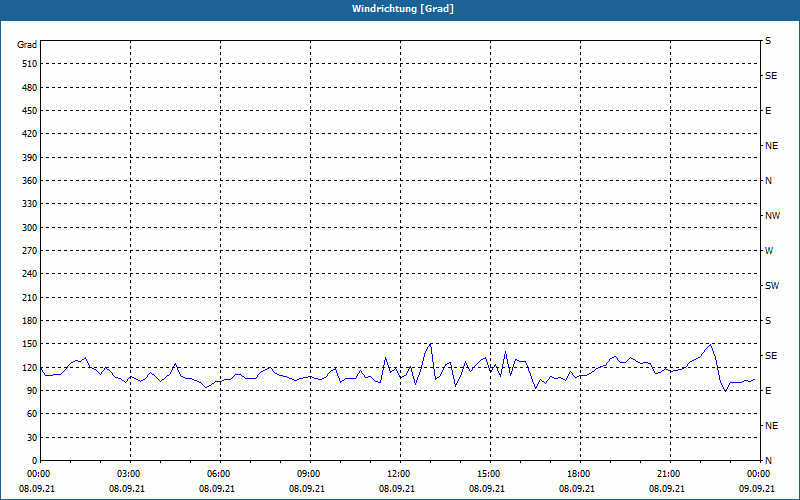Screen dimensions: 800x500
Task: Click the N compass label level with 360
Action: pos(768,181)
